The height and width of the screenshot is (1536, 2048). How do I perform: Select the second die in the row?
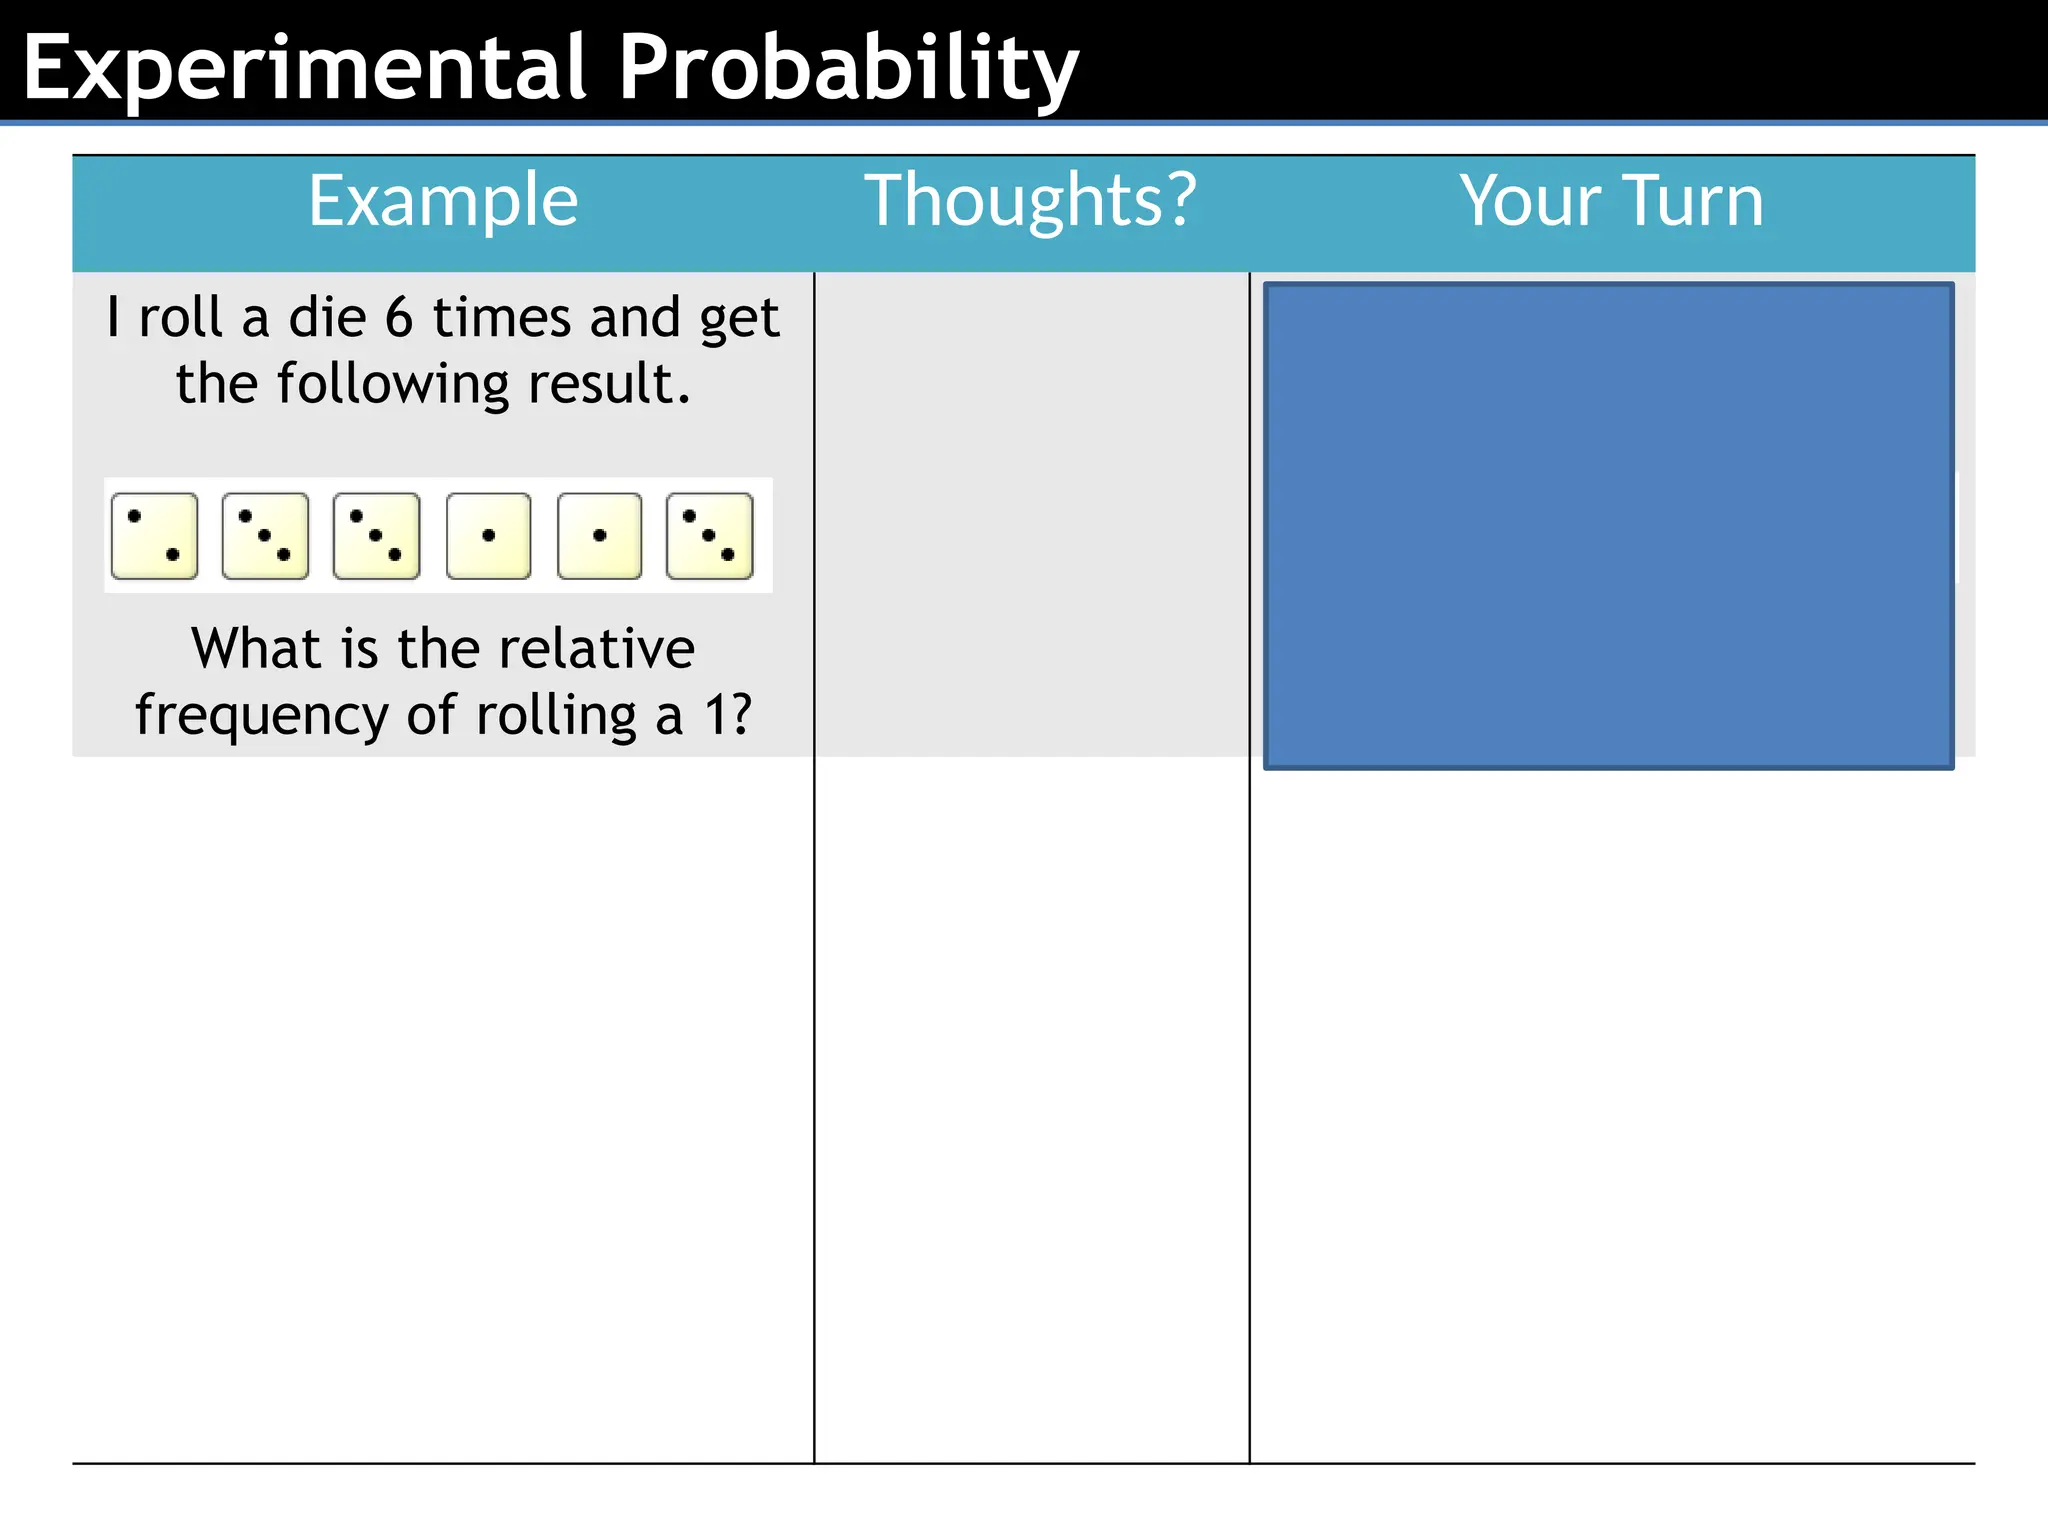[x=265, y=536]
